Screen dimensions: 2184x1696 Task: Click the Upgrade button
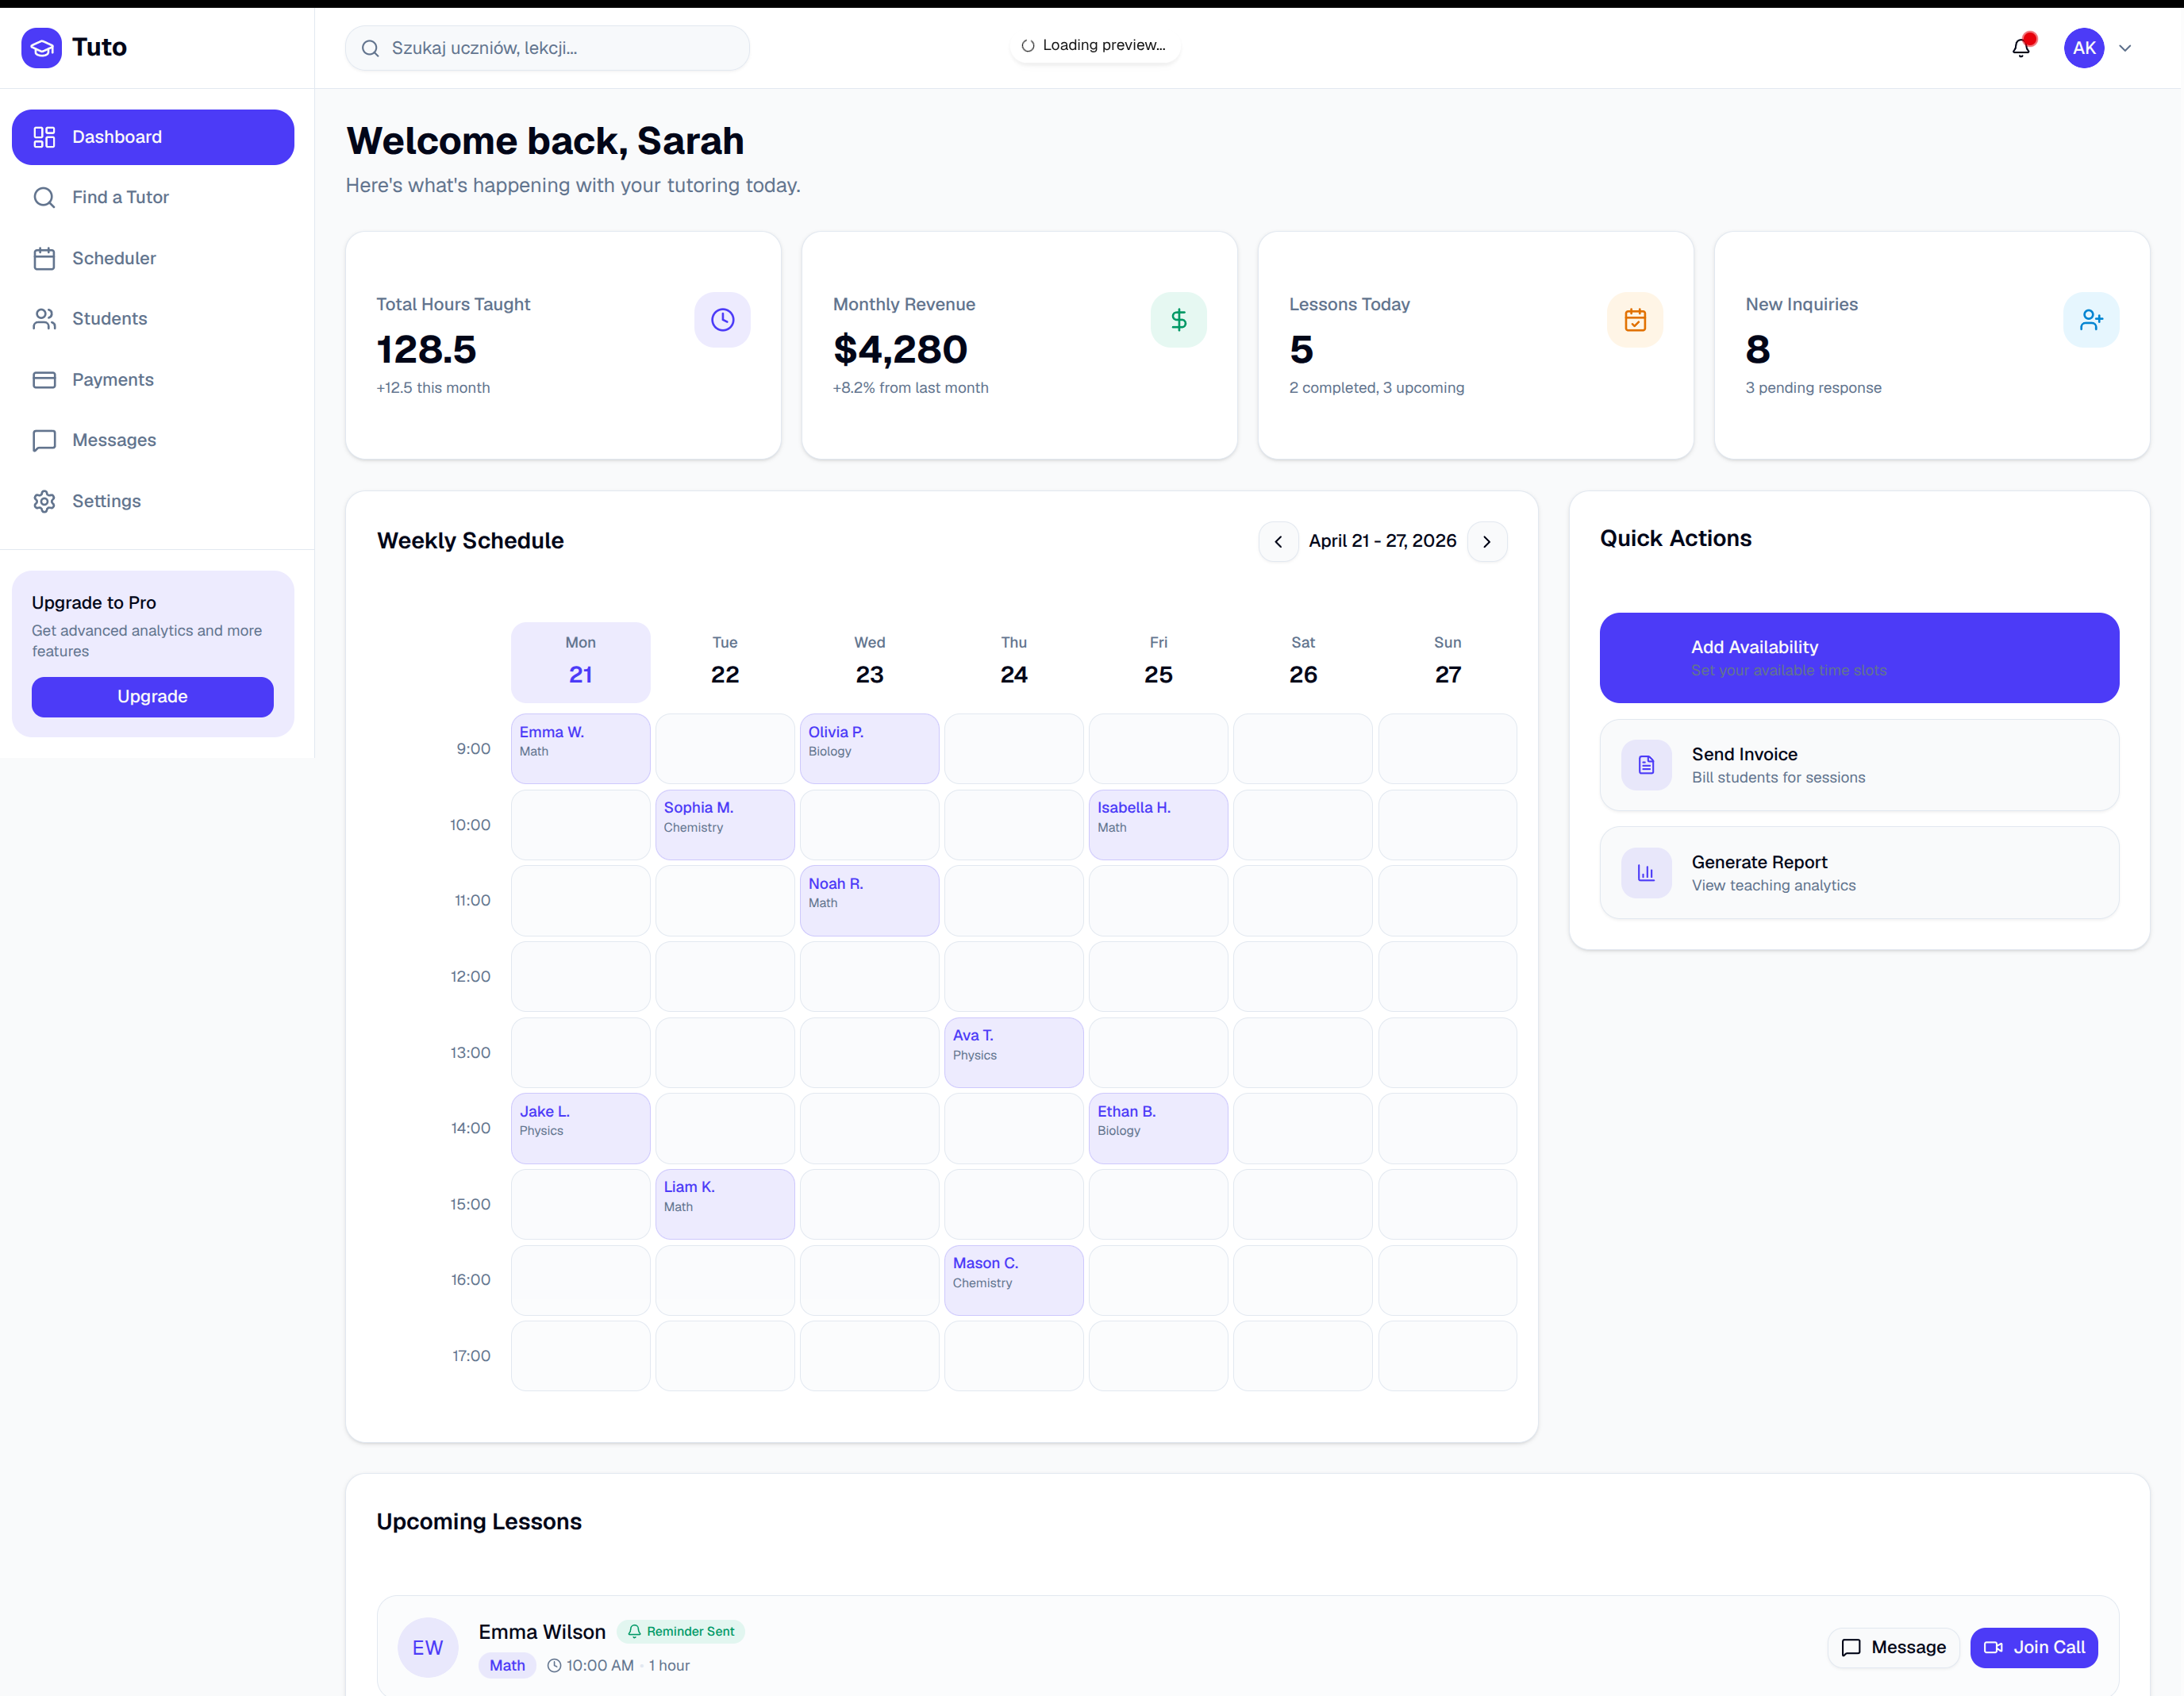point(152,696)
